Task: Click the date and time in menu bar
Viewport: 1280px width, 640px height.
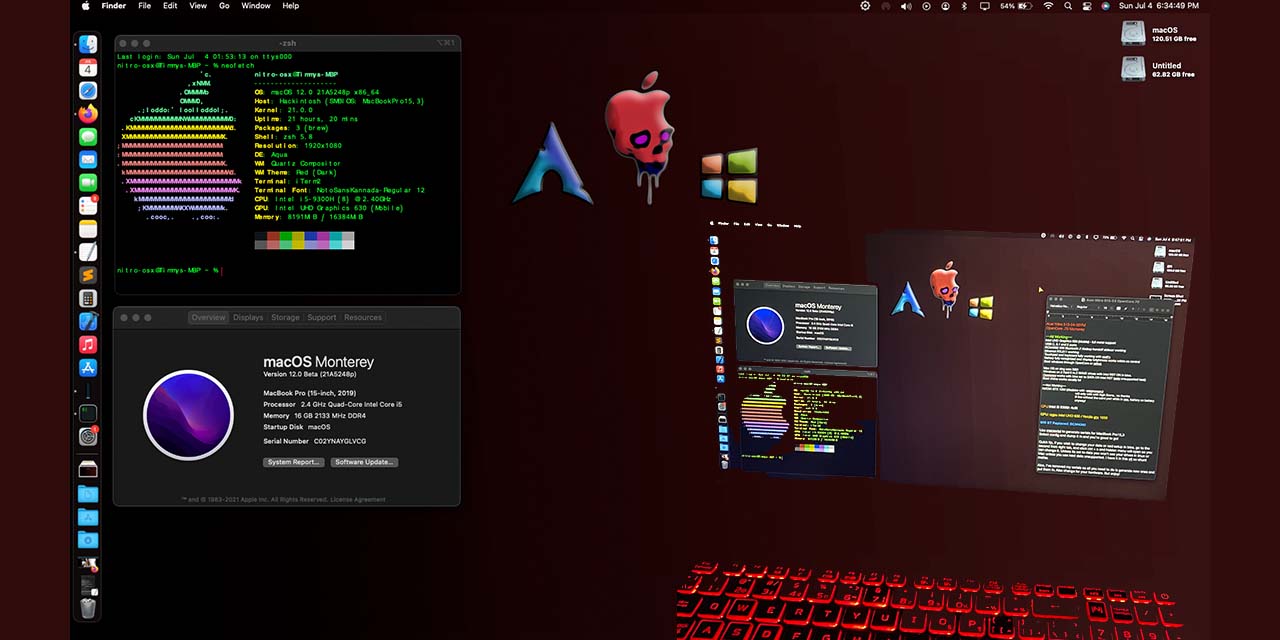Action: click(x=1159, y=6)
